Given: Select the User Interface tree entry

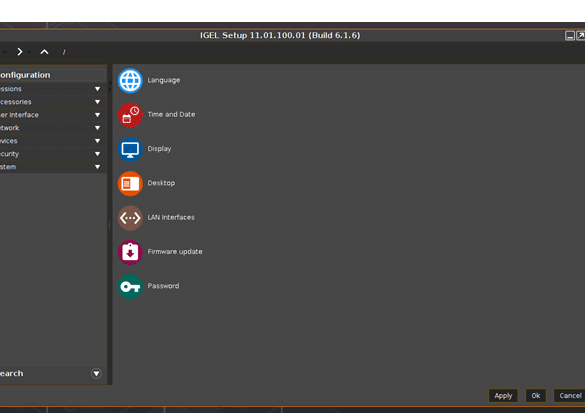Looking at the screenshot, I should 53,115.
